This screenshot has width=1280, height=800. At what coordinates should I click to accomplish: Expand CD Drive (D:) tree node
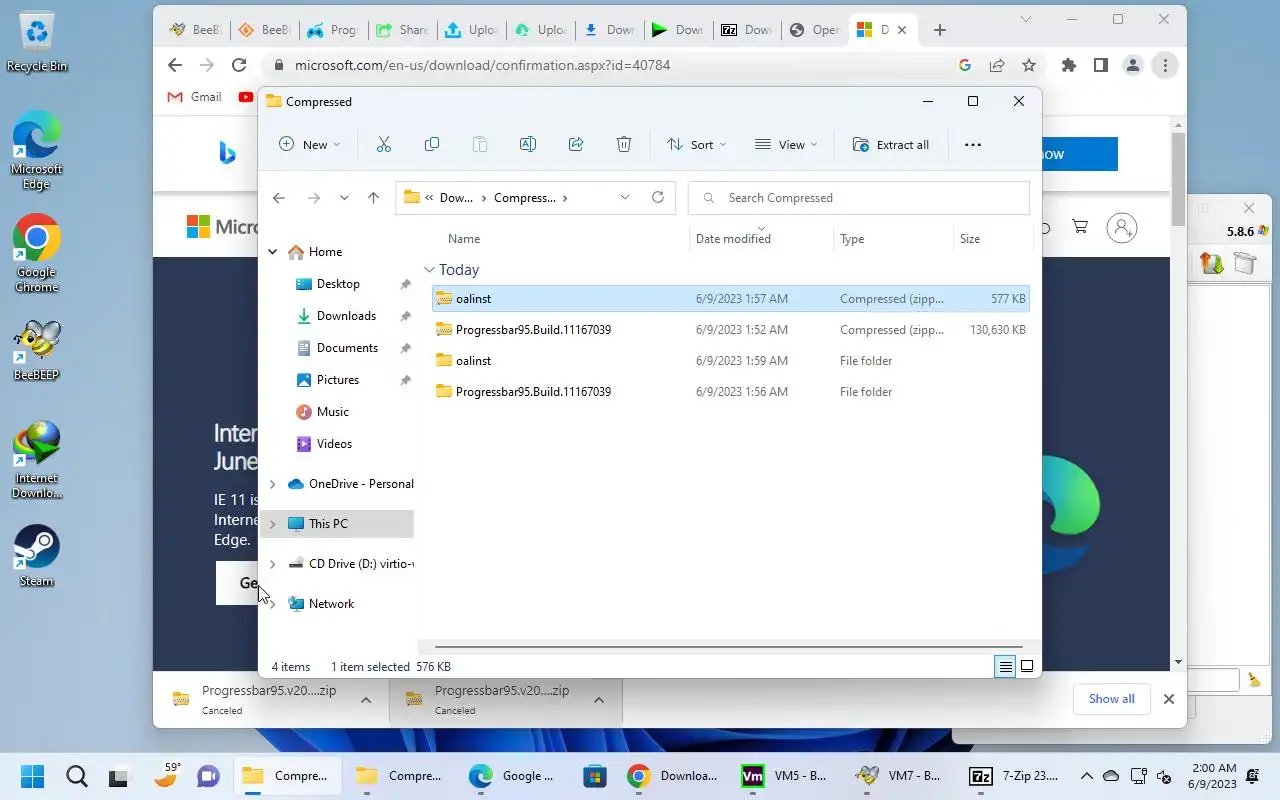coord(272,564)
